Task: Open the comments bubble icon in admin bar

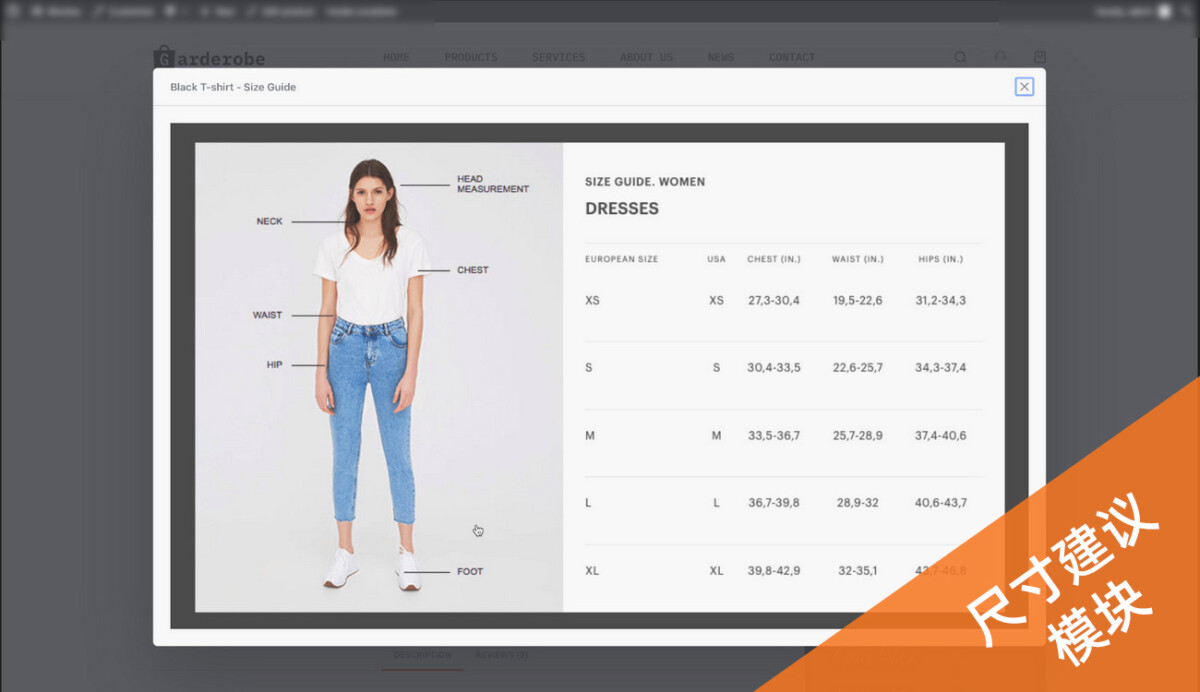Action: pos(171,12)
